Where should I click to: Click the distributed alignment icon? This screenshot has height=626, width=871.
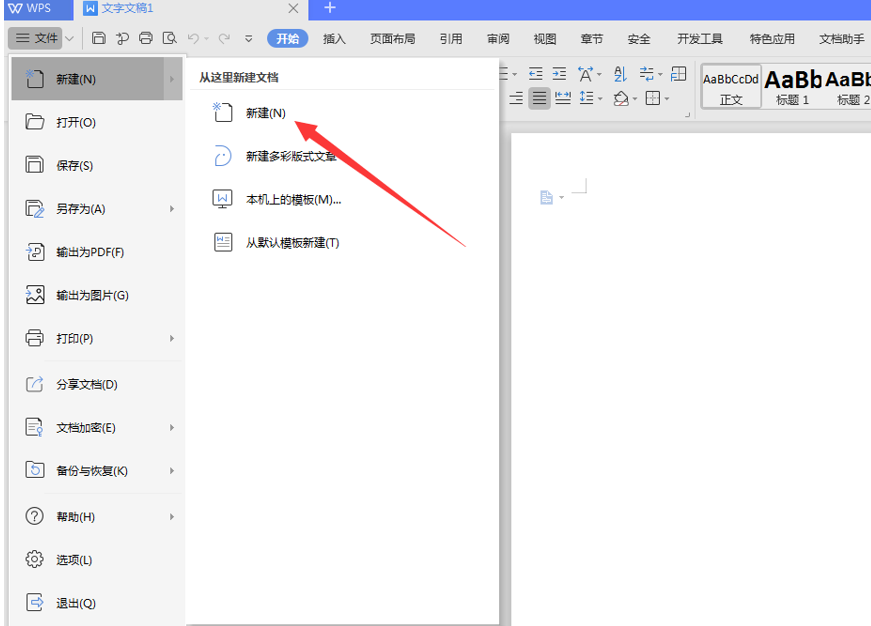[563, 98]
